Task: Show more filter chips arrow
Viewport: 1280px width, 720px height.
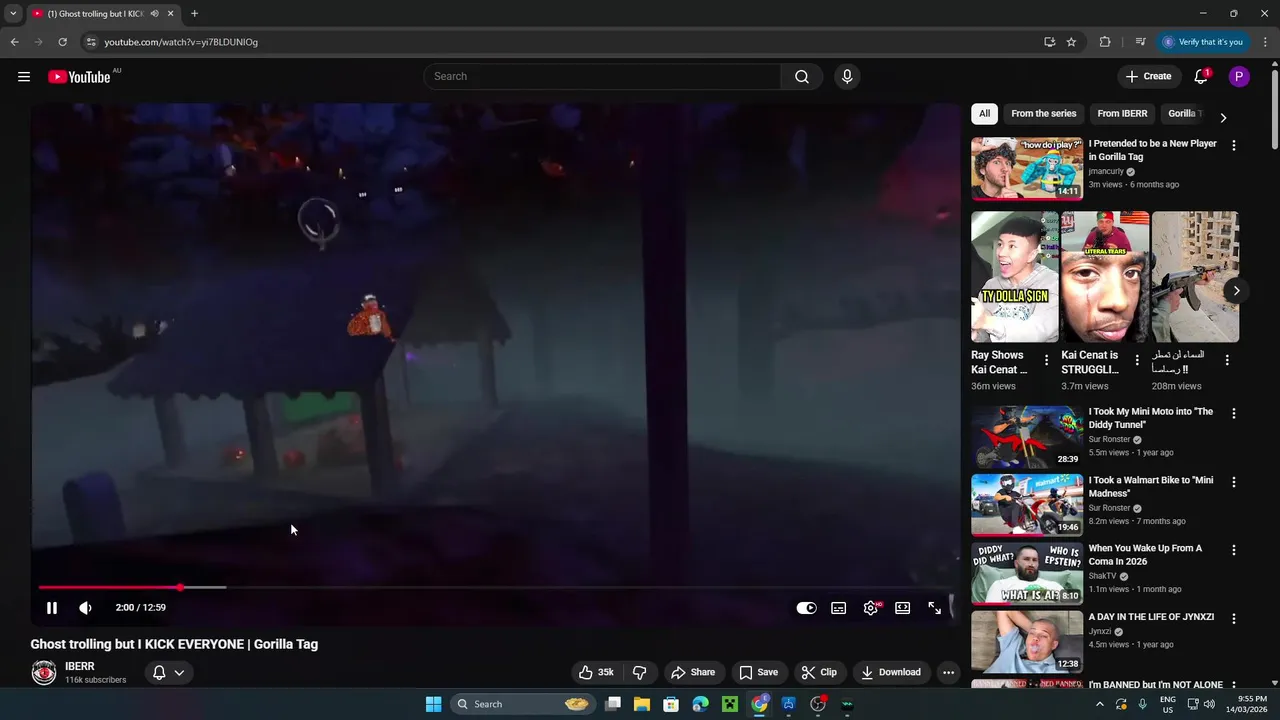Action: click(x=1223, y=117)
